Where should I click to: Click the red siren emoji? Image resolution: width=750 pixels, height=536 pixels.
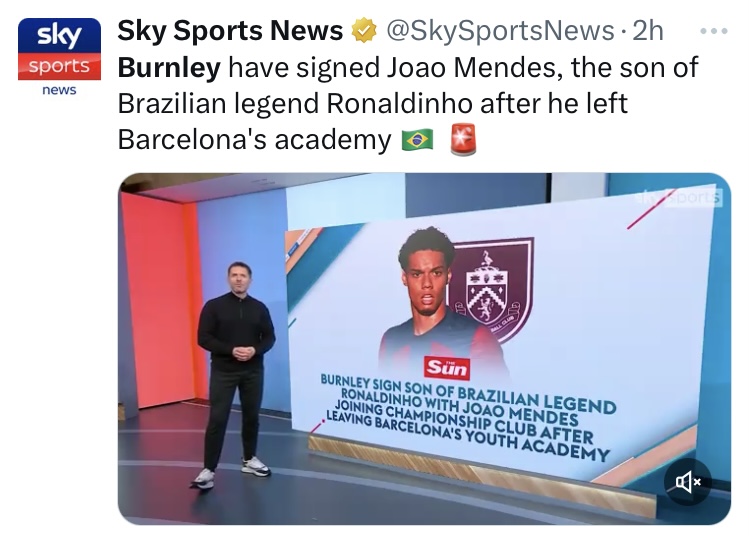pos(463,139)
